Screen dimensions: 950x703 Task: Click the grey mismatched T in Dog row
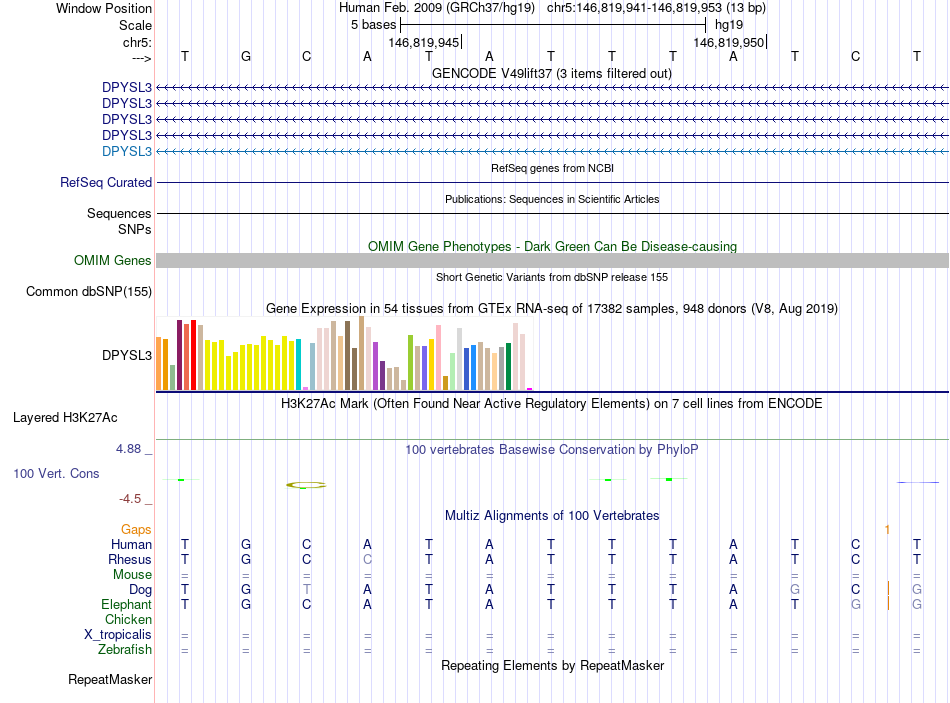click(307, 590)
